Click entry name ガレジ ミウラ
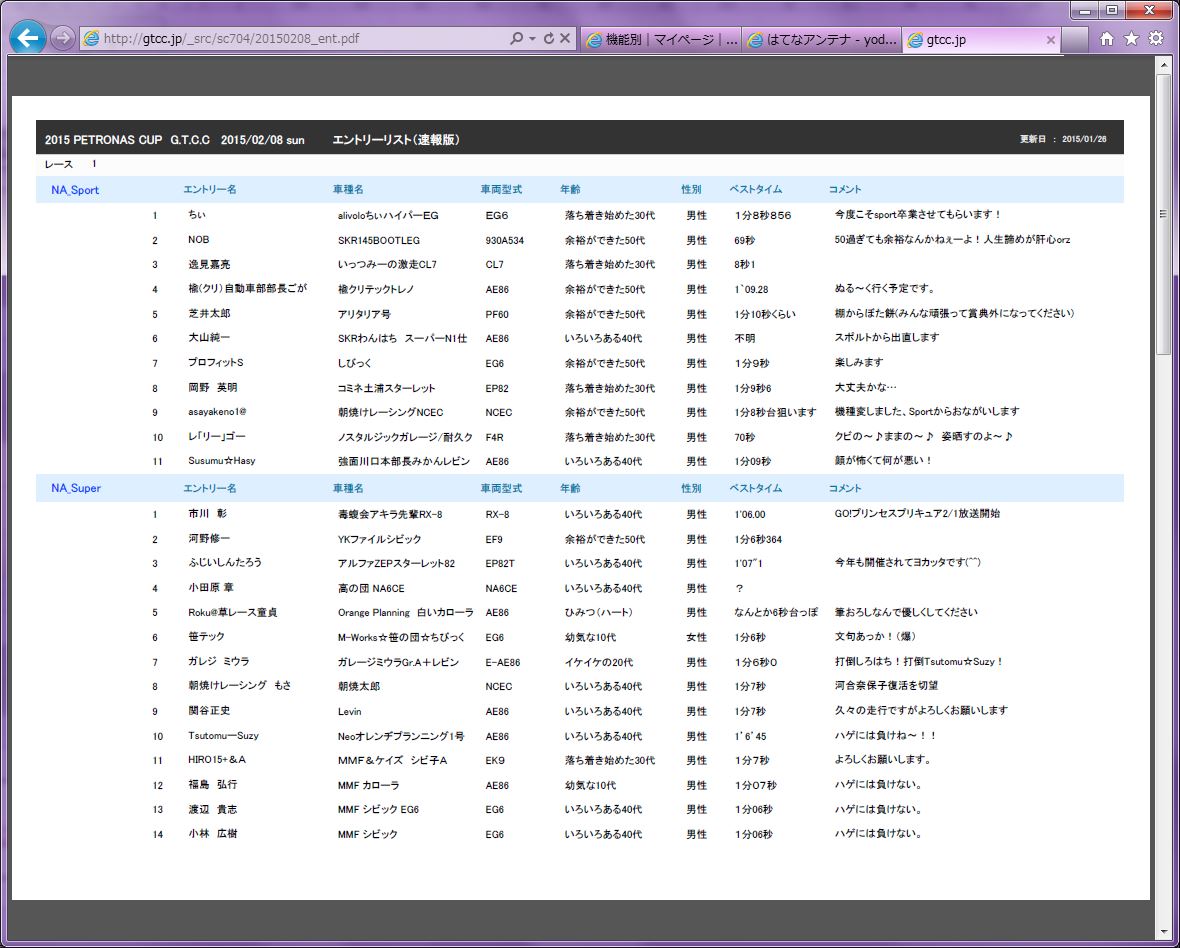 (x=219, y=662)
